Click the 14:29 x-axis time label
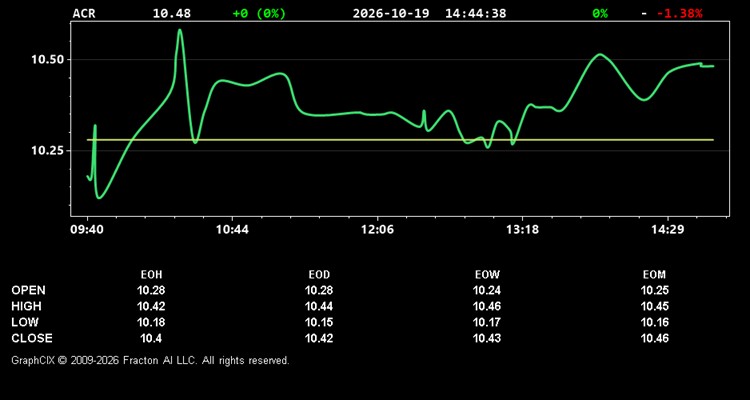 pos(668,230)
